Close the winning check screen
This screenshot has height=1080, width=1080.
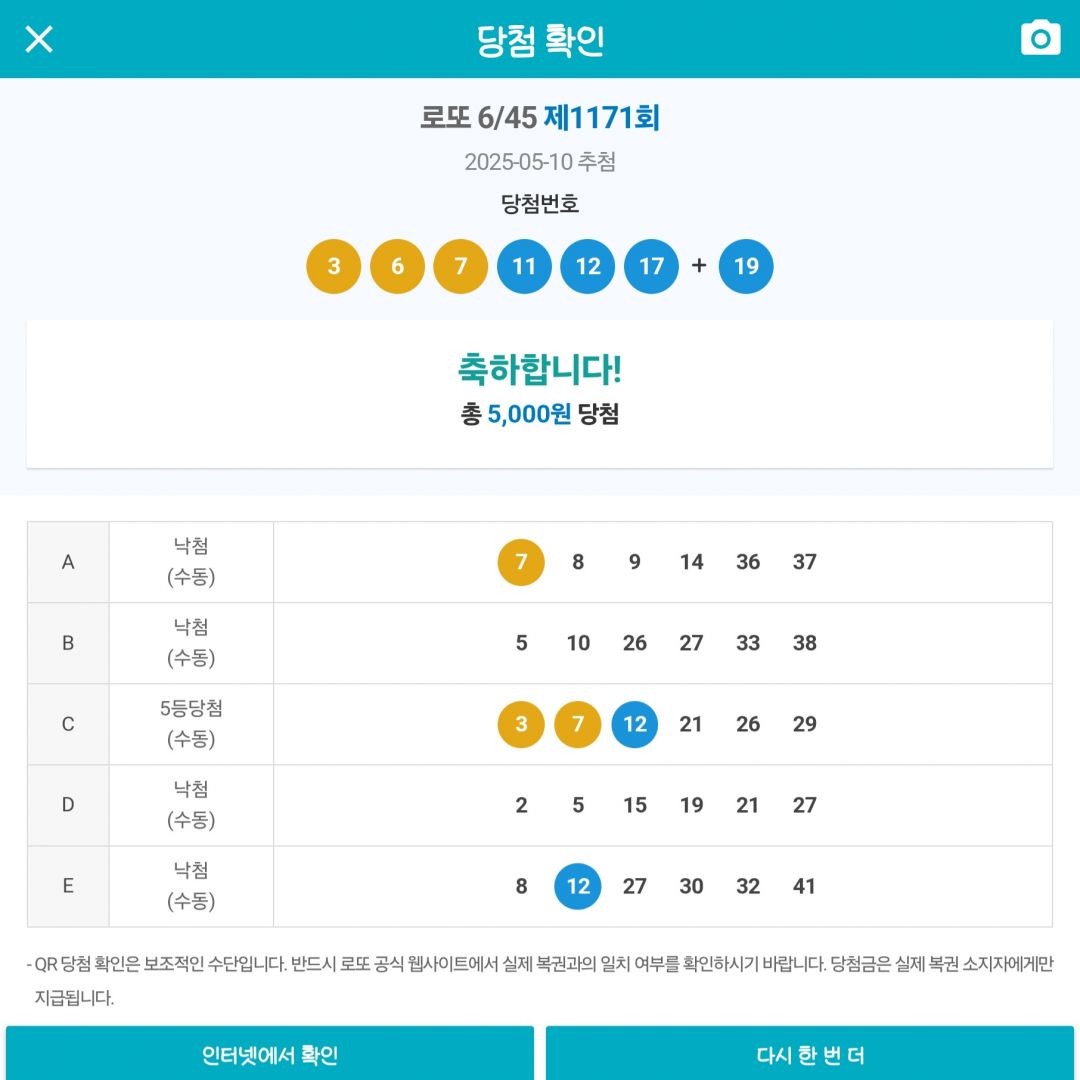(x=39, y=39)
